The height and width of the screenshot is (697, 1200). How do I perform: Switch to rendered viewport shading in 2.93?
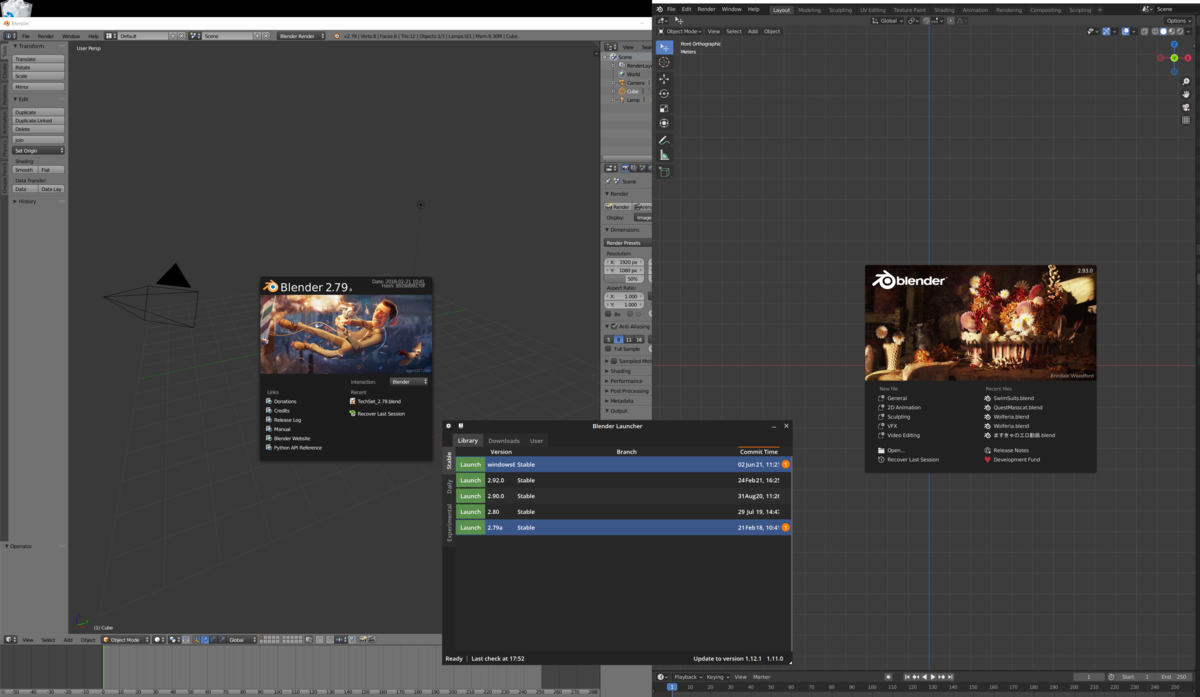click(1180, 31)
